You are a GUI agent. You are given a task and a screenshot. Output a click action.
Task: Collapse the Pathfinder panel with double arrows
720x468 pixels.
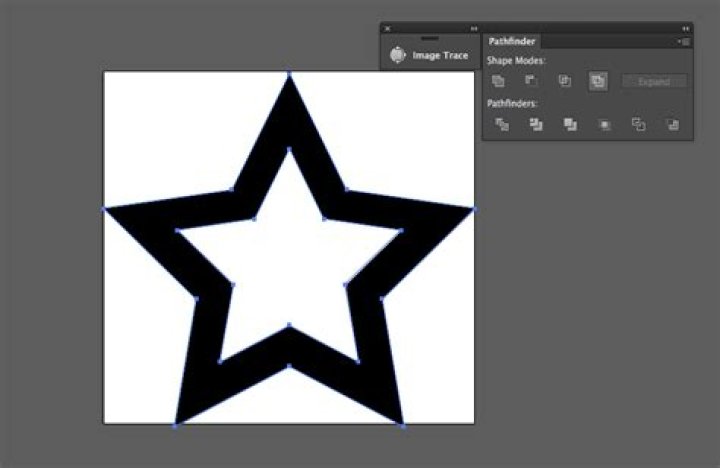click(x=685, y=28)
